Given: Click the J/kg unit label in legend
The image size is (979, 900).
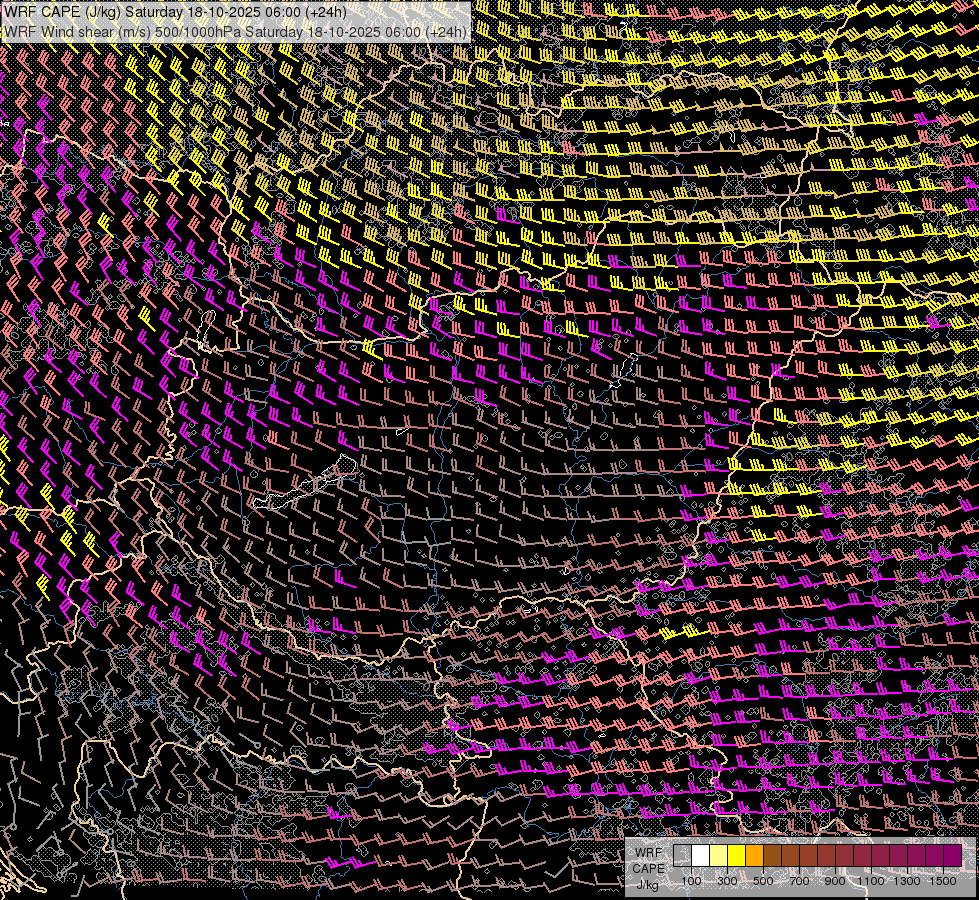Looking at the screenshot, I should point(648,883).
